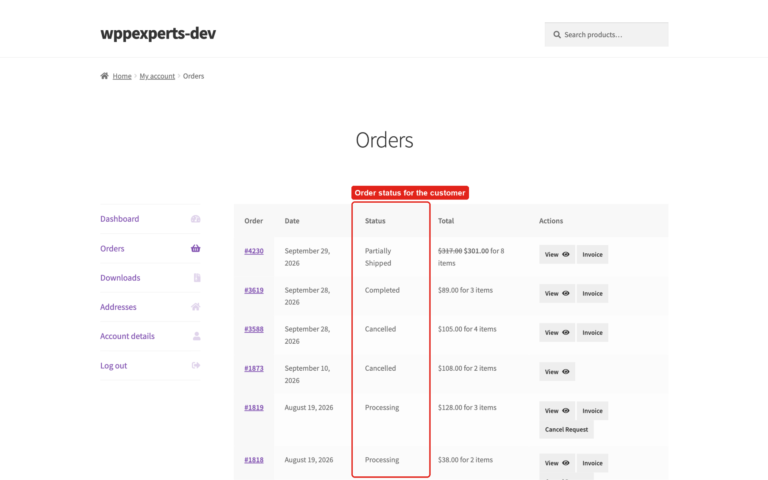Click the wppexperts-dev site title
768x480 pixels.
coord(158,33)
